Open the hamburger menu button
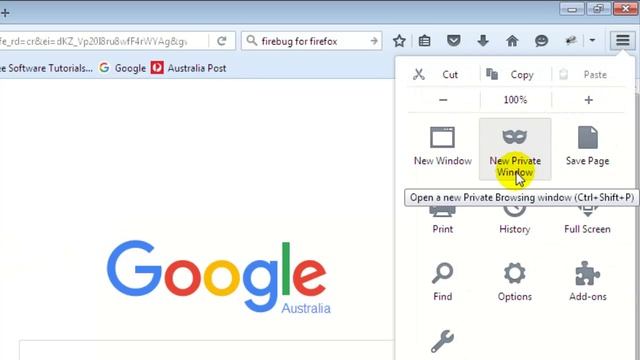640x360 pixels. click(622, 40)
